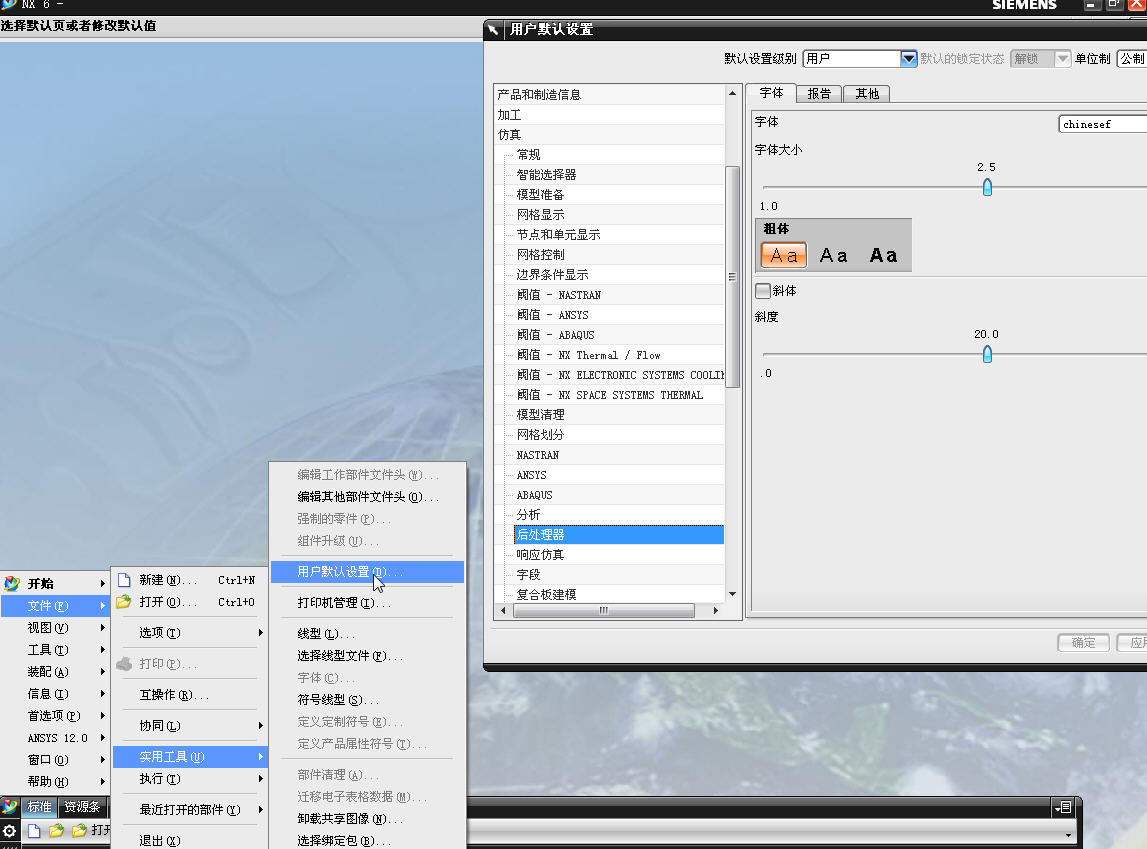1147x849 pixels.
Task: Choose 符号线型(S) menu entry
Action: (x=367, y=700)
